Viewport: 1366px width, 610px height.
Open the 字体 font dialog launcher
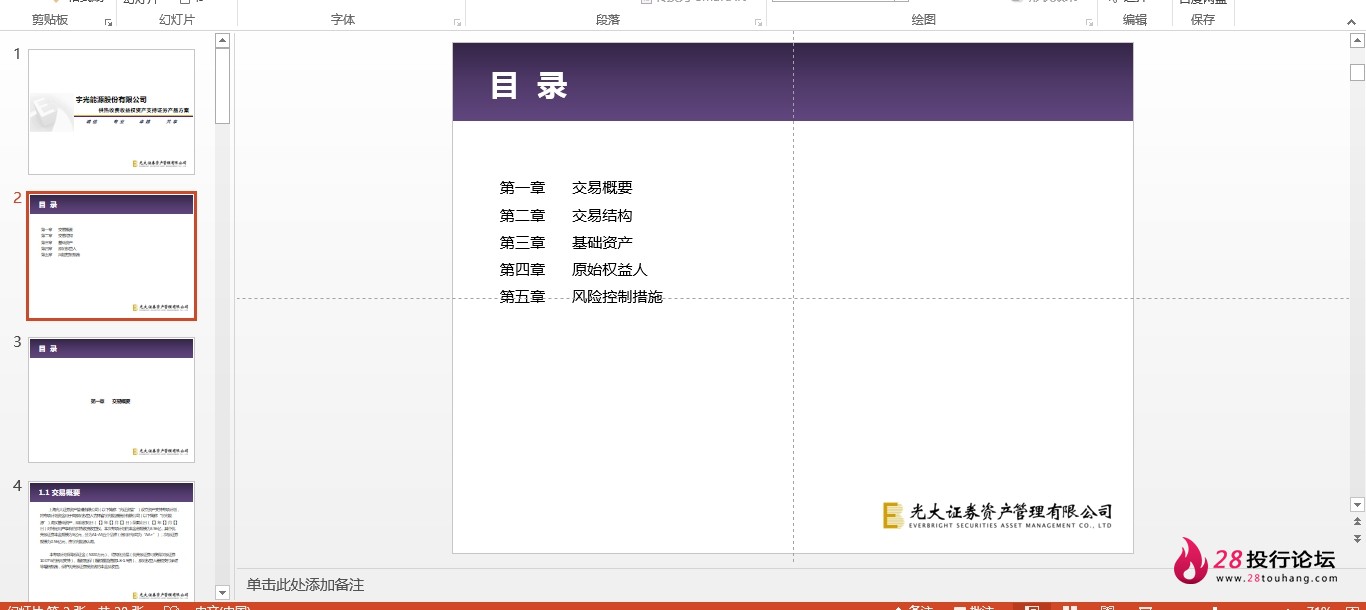tap(457, 22)
